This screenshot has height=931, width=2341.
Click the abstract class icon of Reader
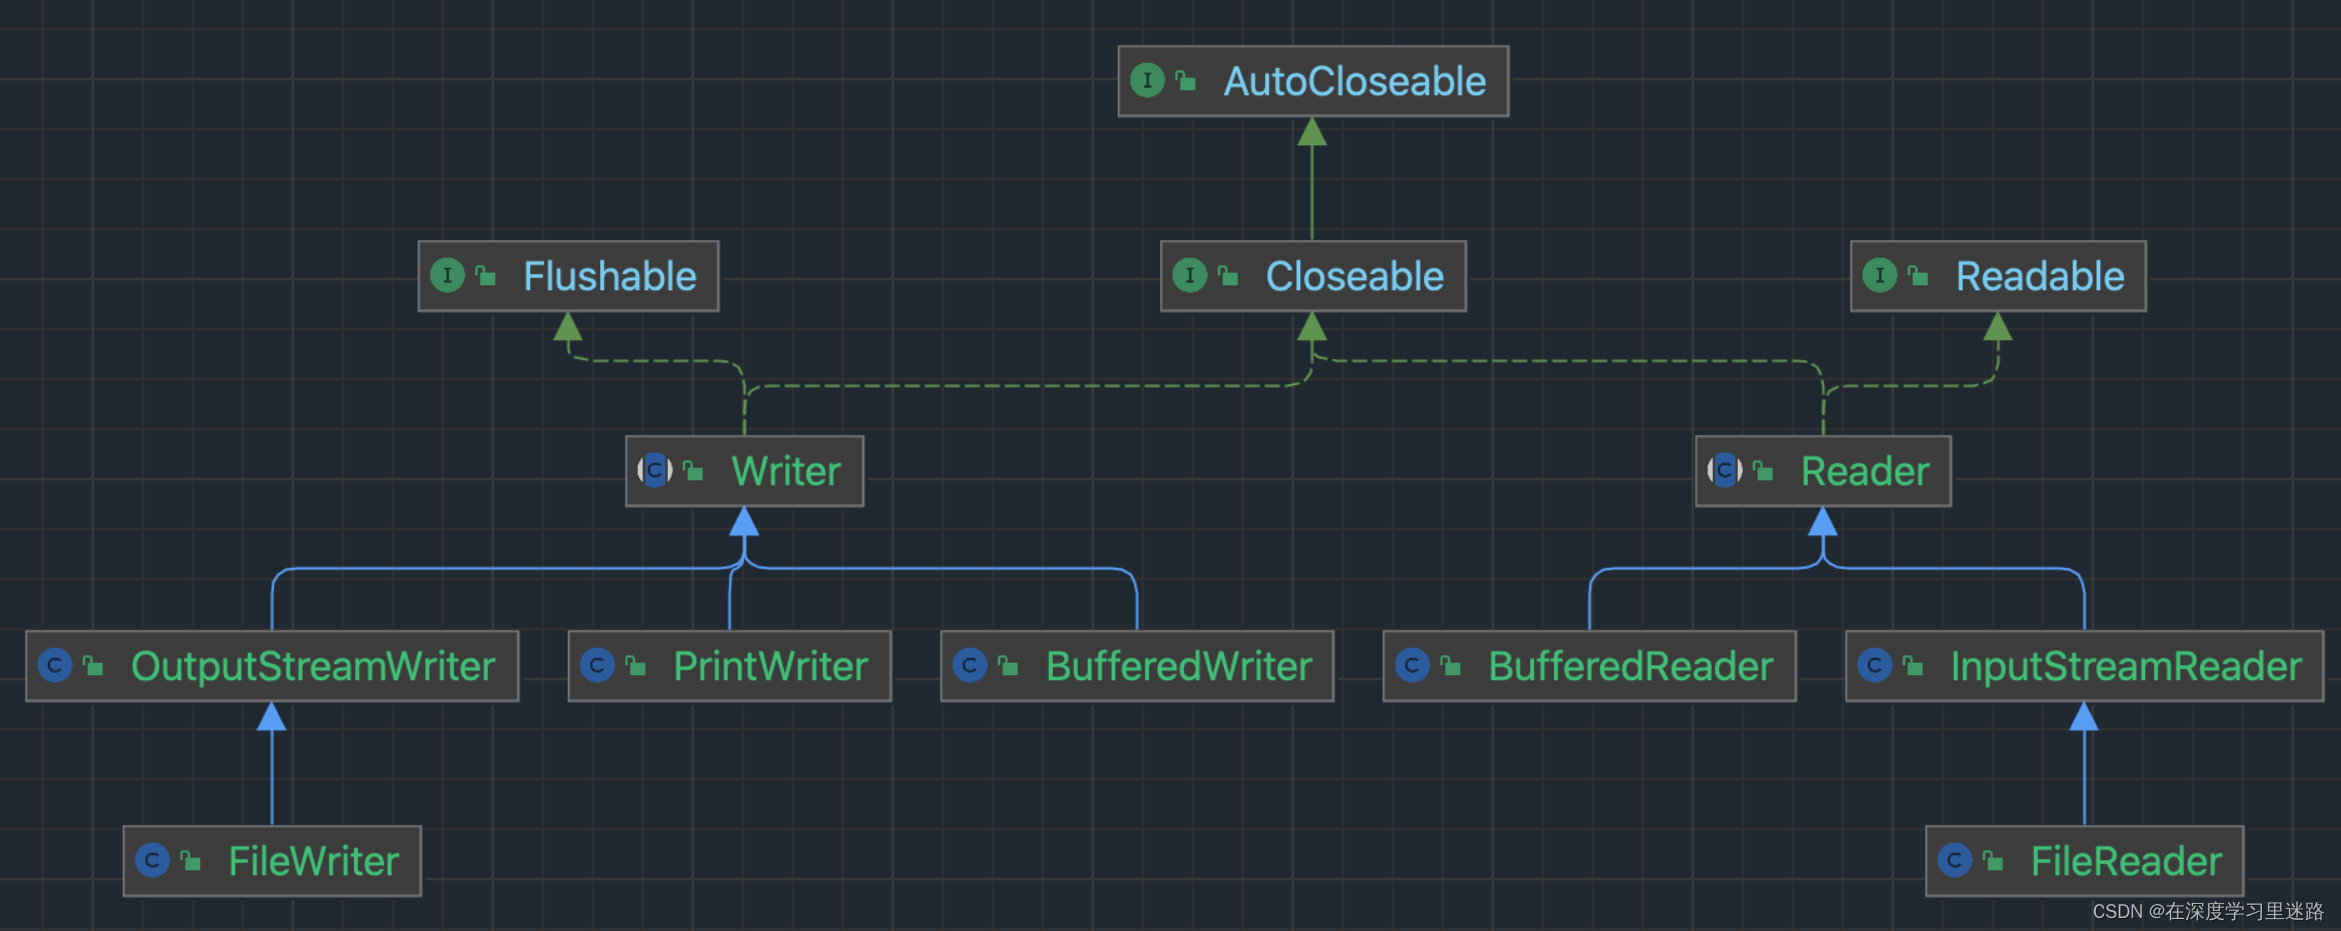(x=1725, y=470)
